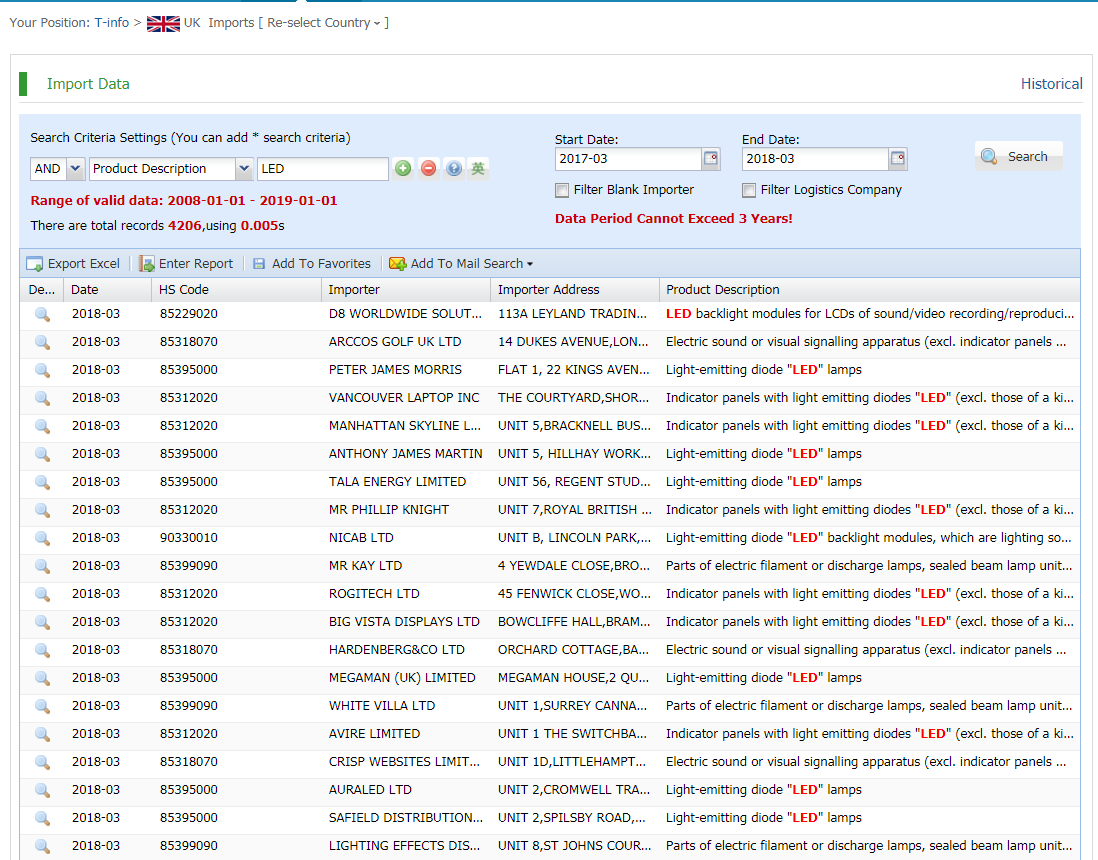Open the End Date calendar picker
Screen dimensions: 1098x860
[x=898, y=159]
